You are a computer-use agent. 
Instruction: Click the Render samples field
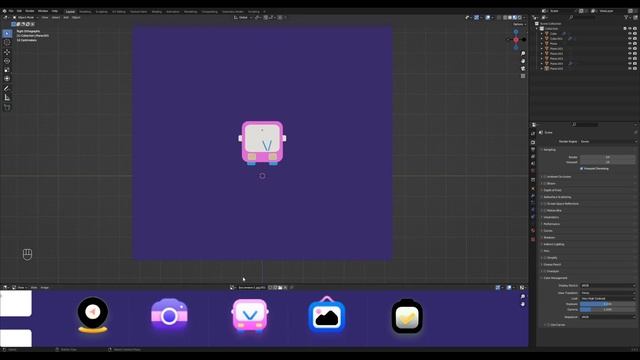(x=608, y=157)
